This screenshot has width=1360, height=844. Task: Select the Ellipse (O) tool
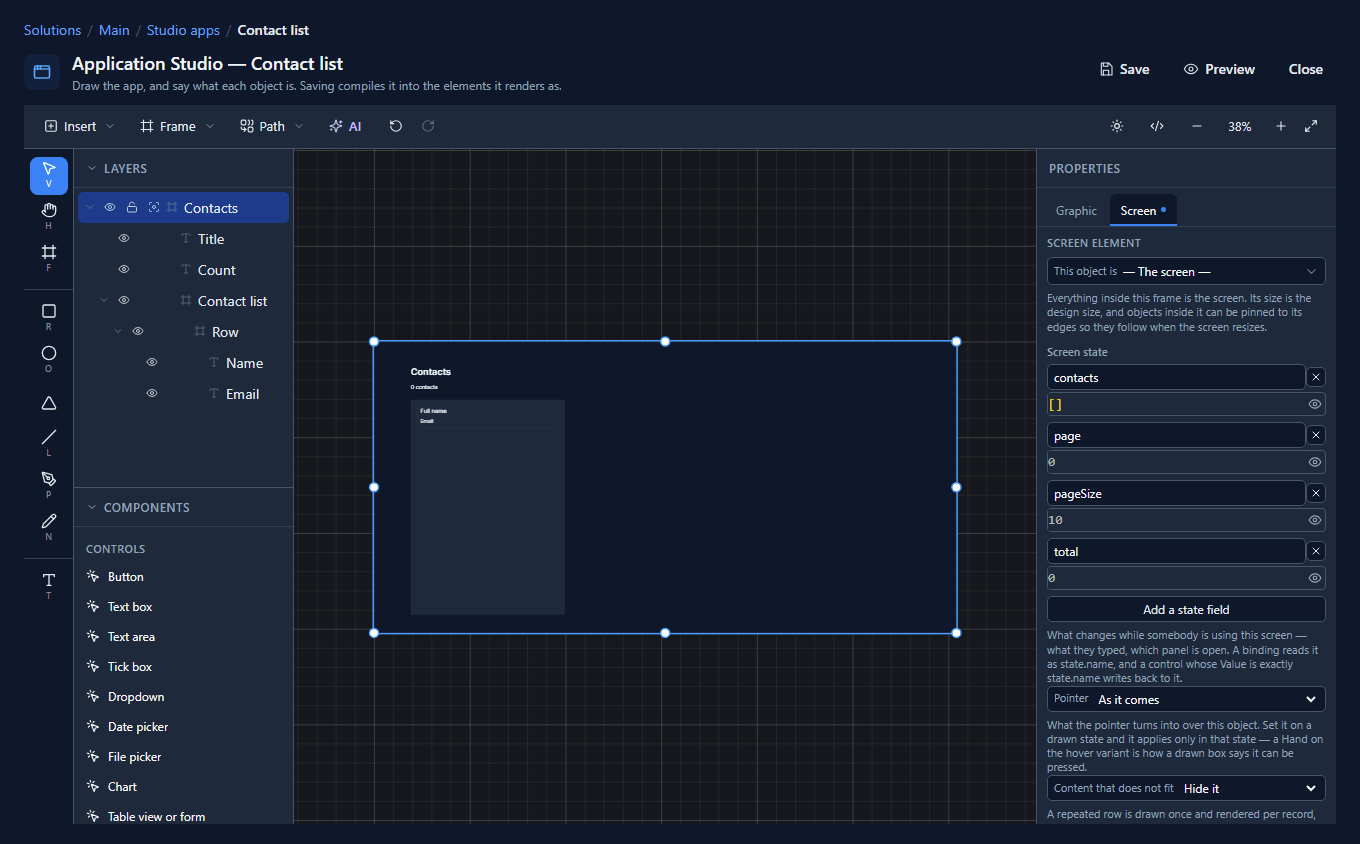49,358
